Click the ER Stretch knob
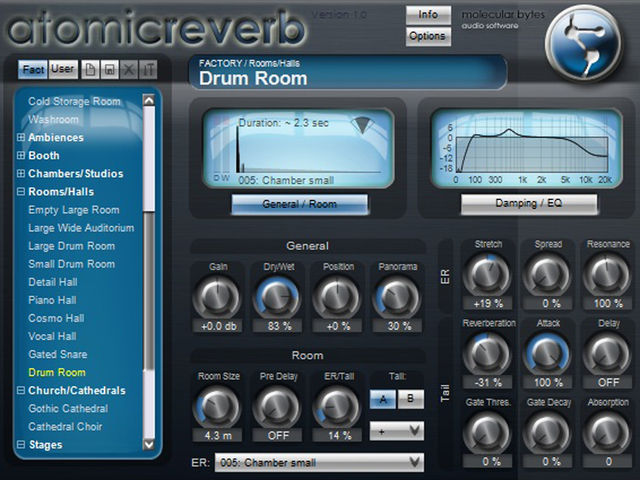This screenshot has height=480, width=640. point(487,275)
